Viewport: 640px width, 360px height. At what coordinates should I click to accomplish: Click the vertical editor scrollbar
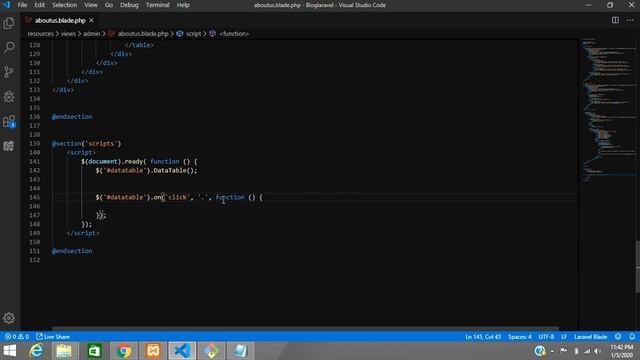tap(638, 267)
